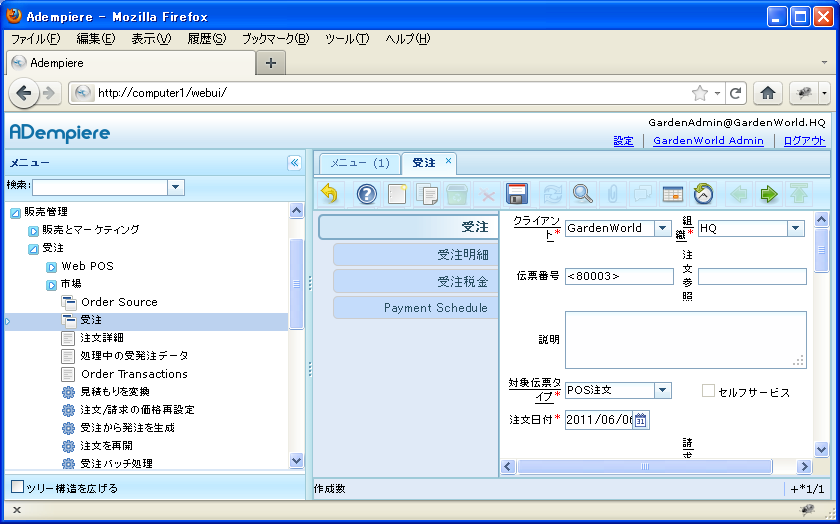Open the ファイル(F) browser menu
The width and height of the screenshot is (840, 524).
[35, 39]
